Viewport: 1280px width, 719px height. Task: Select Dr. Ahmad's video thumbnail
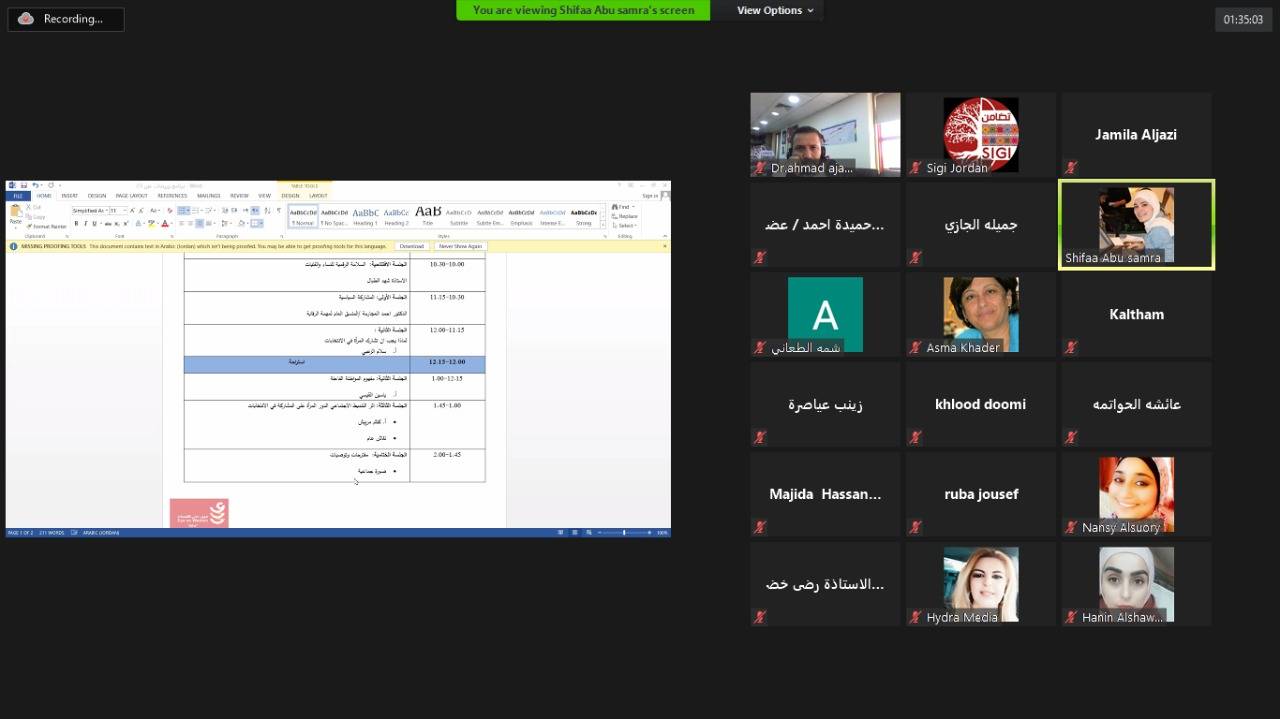coord(825,134)
